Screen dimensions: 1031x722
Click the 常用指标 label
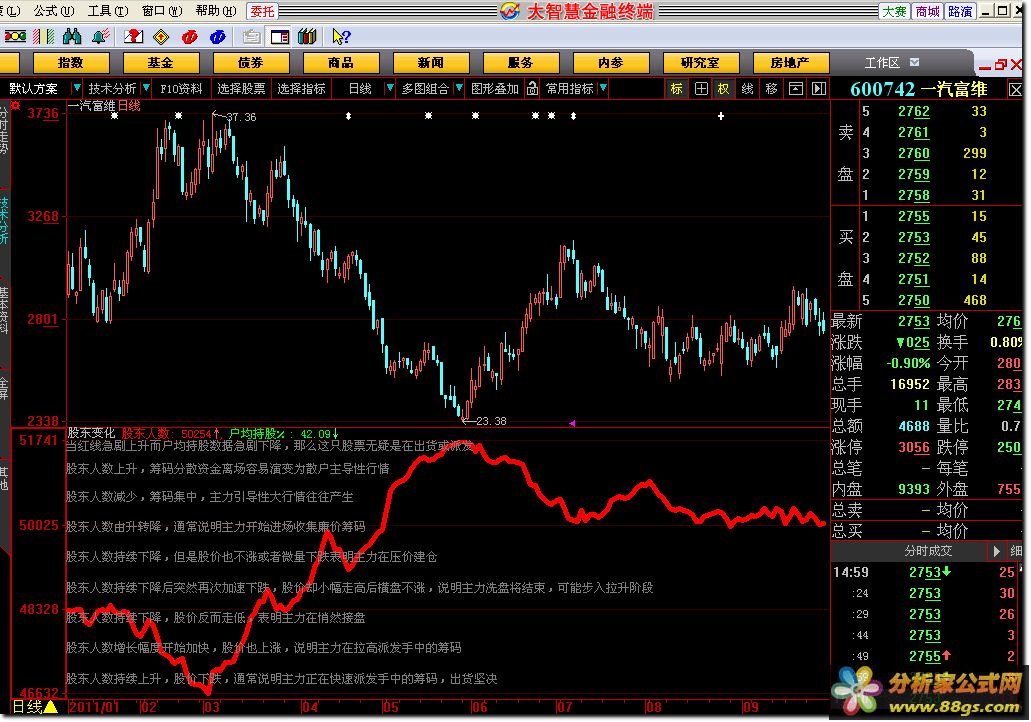[x=569, y=88]
